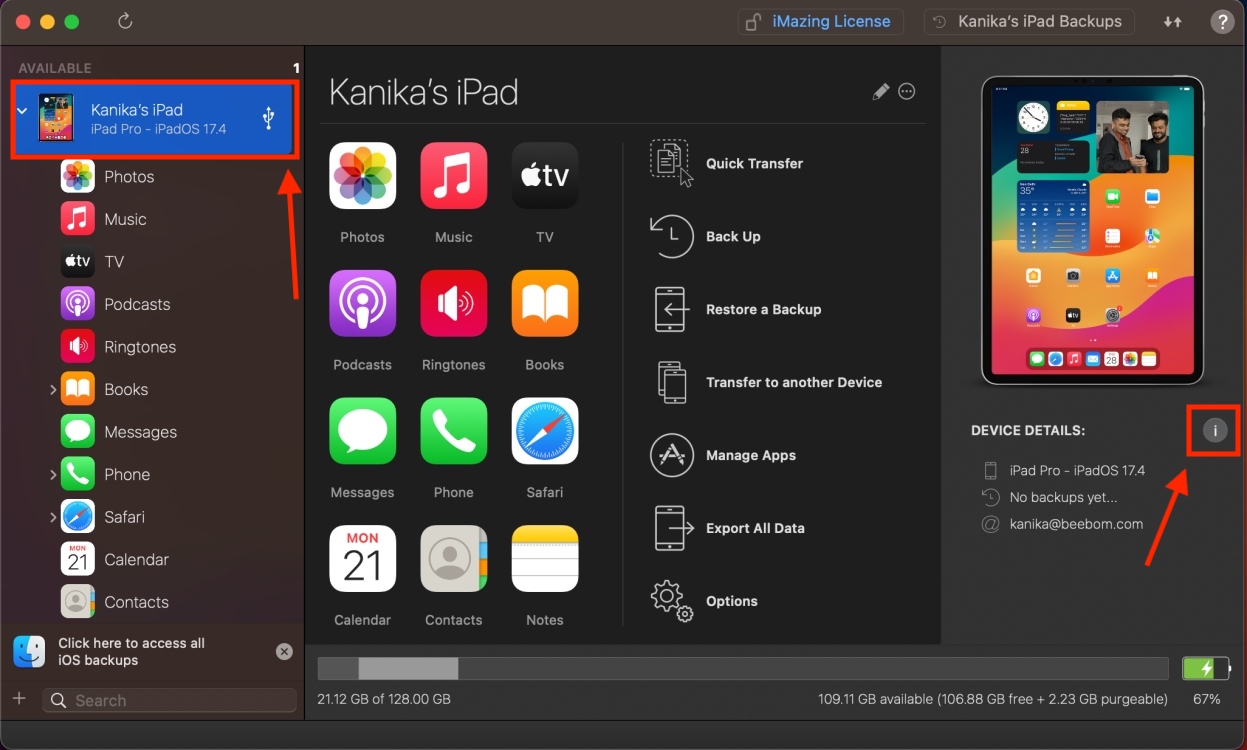Screen dimensions: 1247x750
Task: Select the Safari icon in the app grid
Action: click(544, 431)
